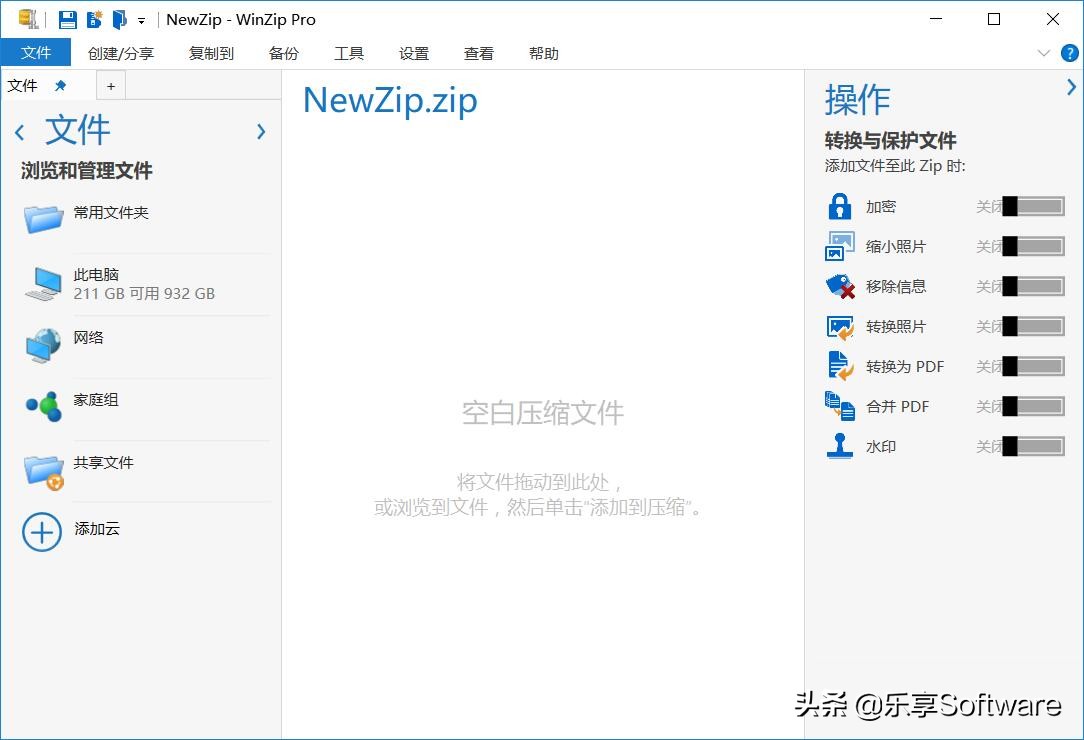Open the 复制到 ribbon tab
The image size is (1084, 740).
tap(212, 53)
